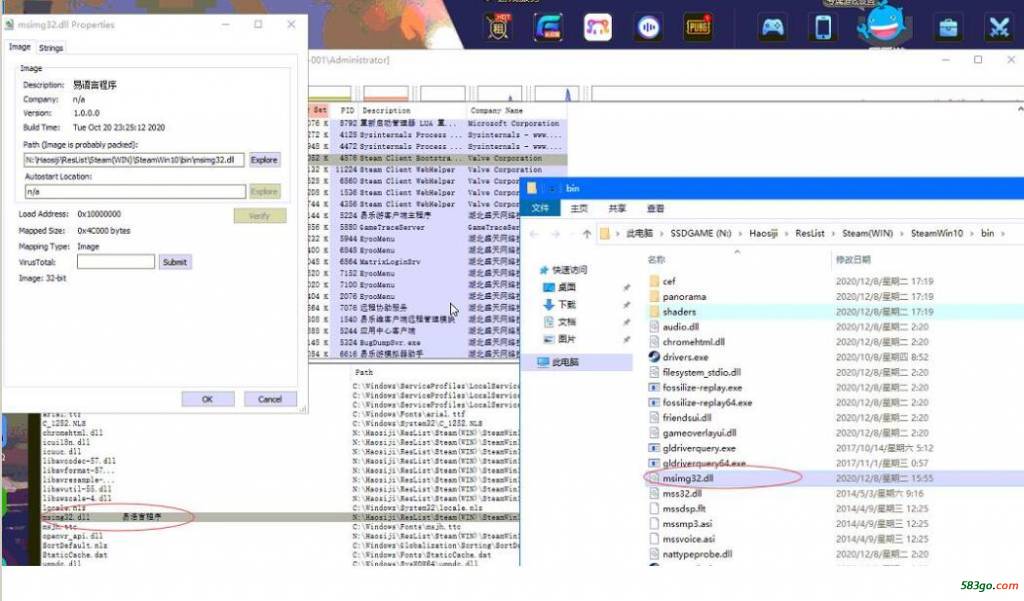This screenshot has height=601, width=1024.
Task: Open the 文件 ribbon tab in Explorer
Action: (540, 208)
